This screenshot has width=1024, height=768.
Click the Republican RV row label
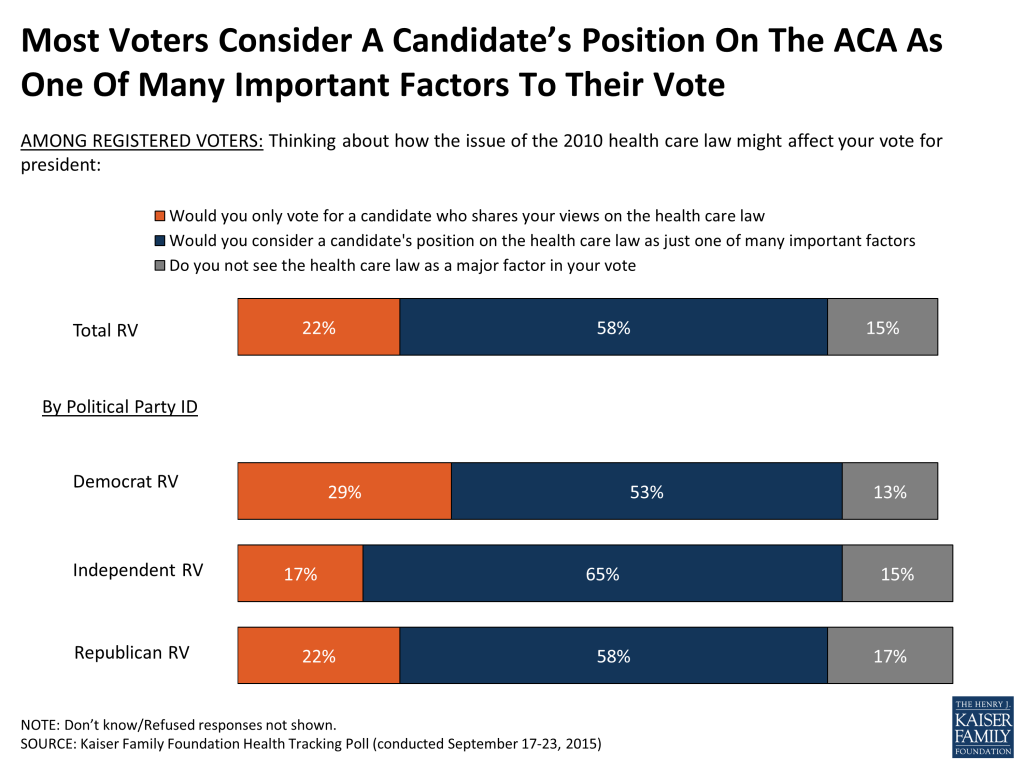[131, 652]
